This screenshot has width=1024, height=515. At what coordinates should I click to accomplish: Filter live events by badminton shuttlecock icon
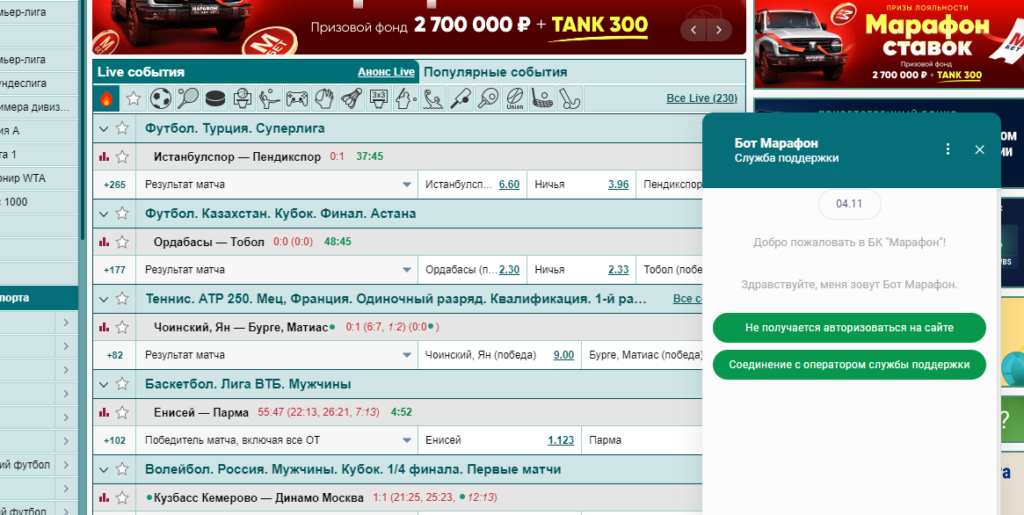[x=351, y=99]
